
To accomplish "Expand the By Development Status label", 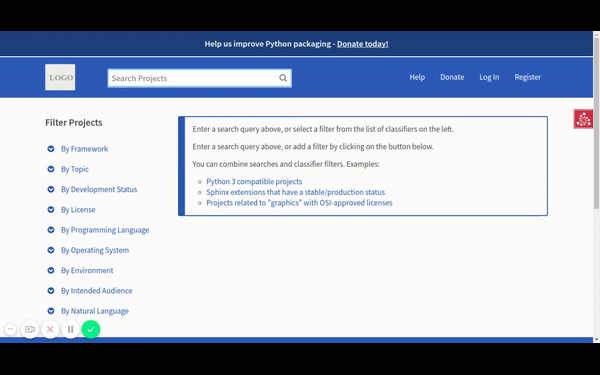I will pos(99,189).
